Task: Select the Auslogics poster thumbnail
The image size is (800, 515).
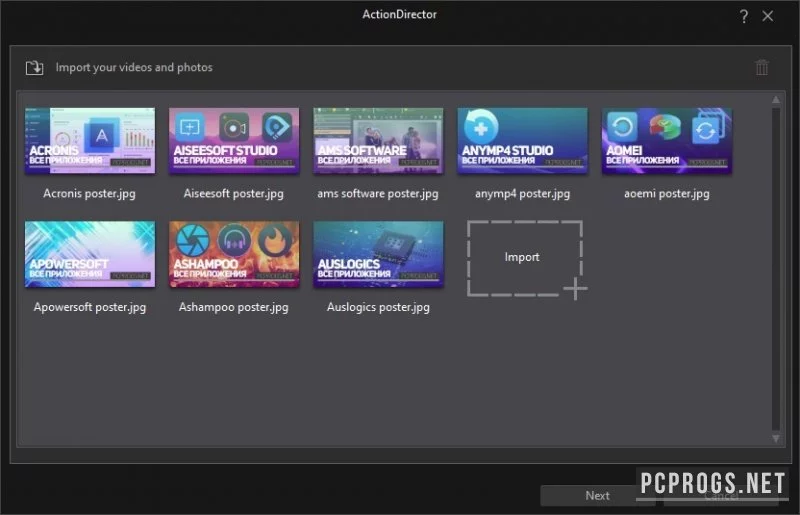Action: [x=378, y=254]
